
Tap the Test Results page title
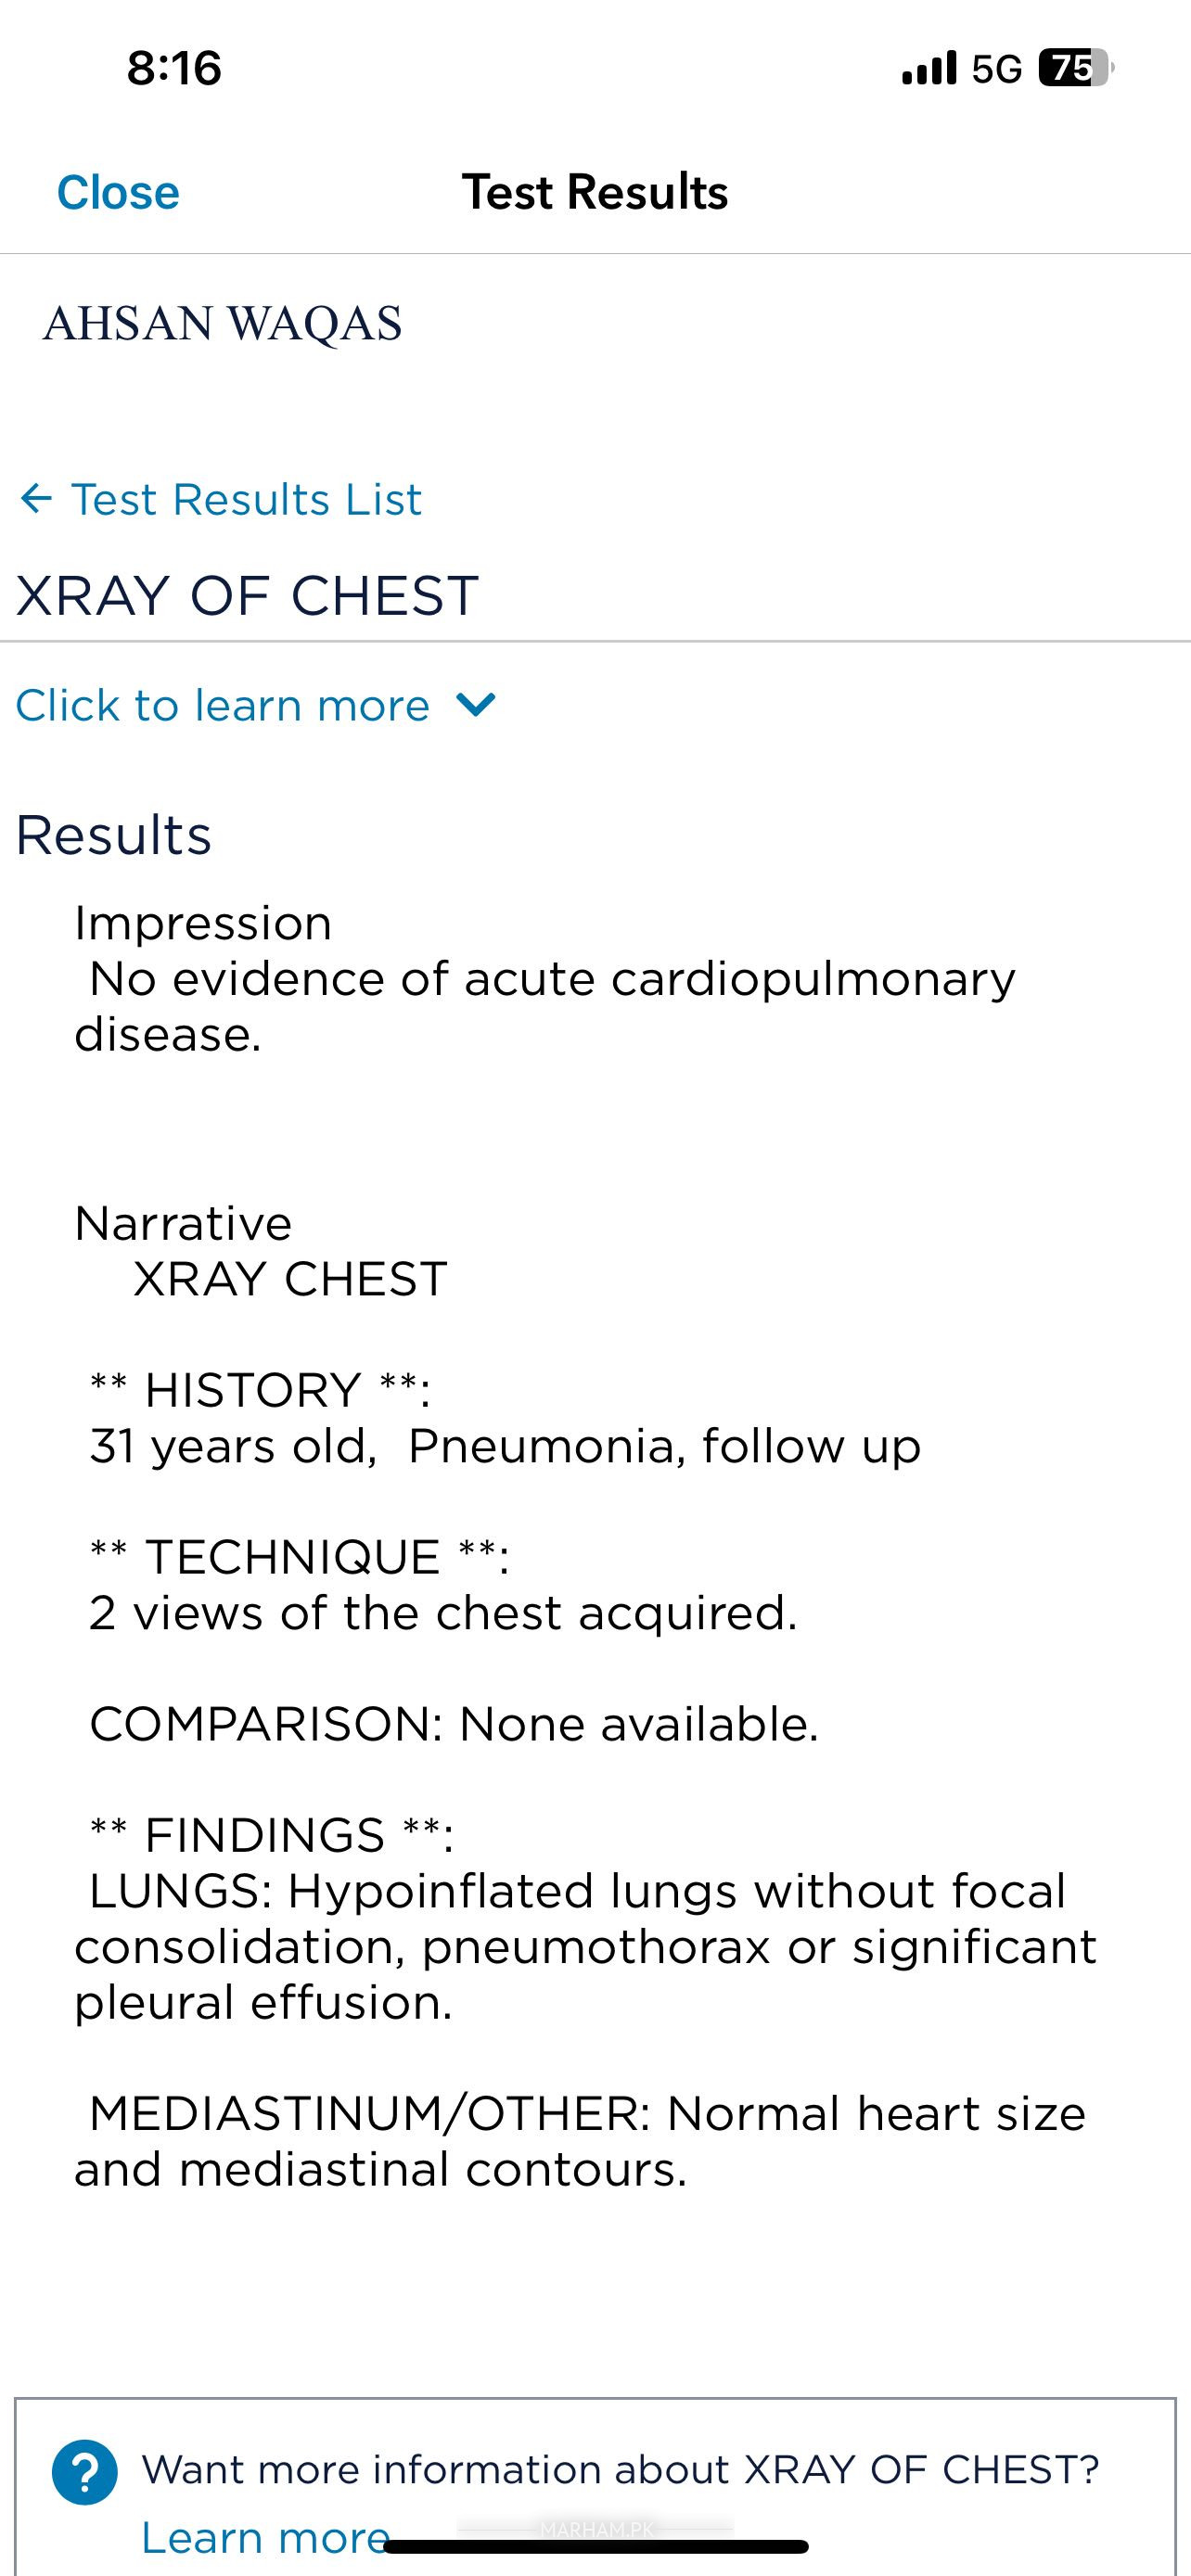click(595, 192)
